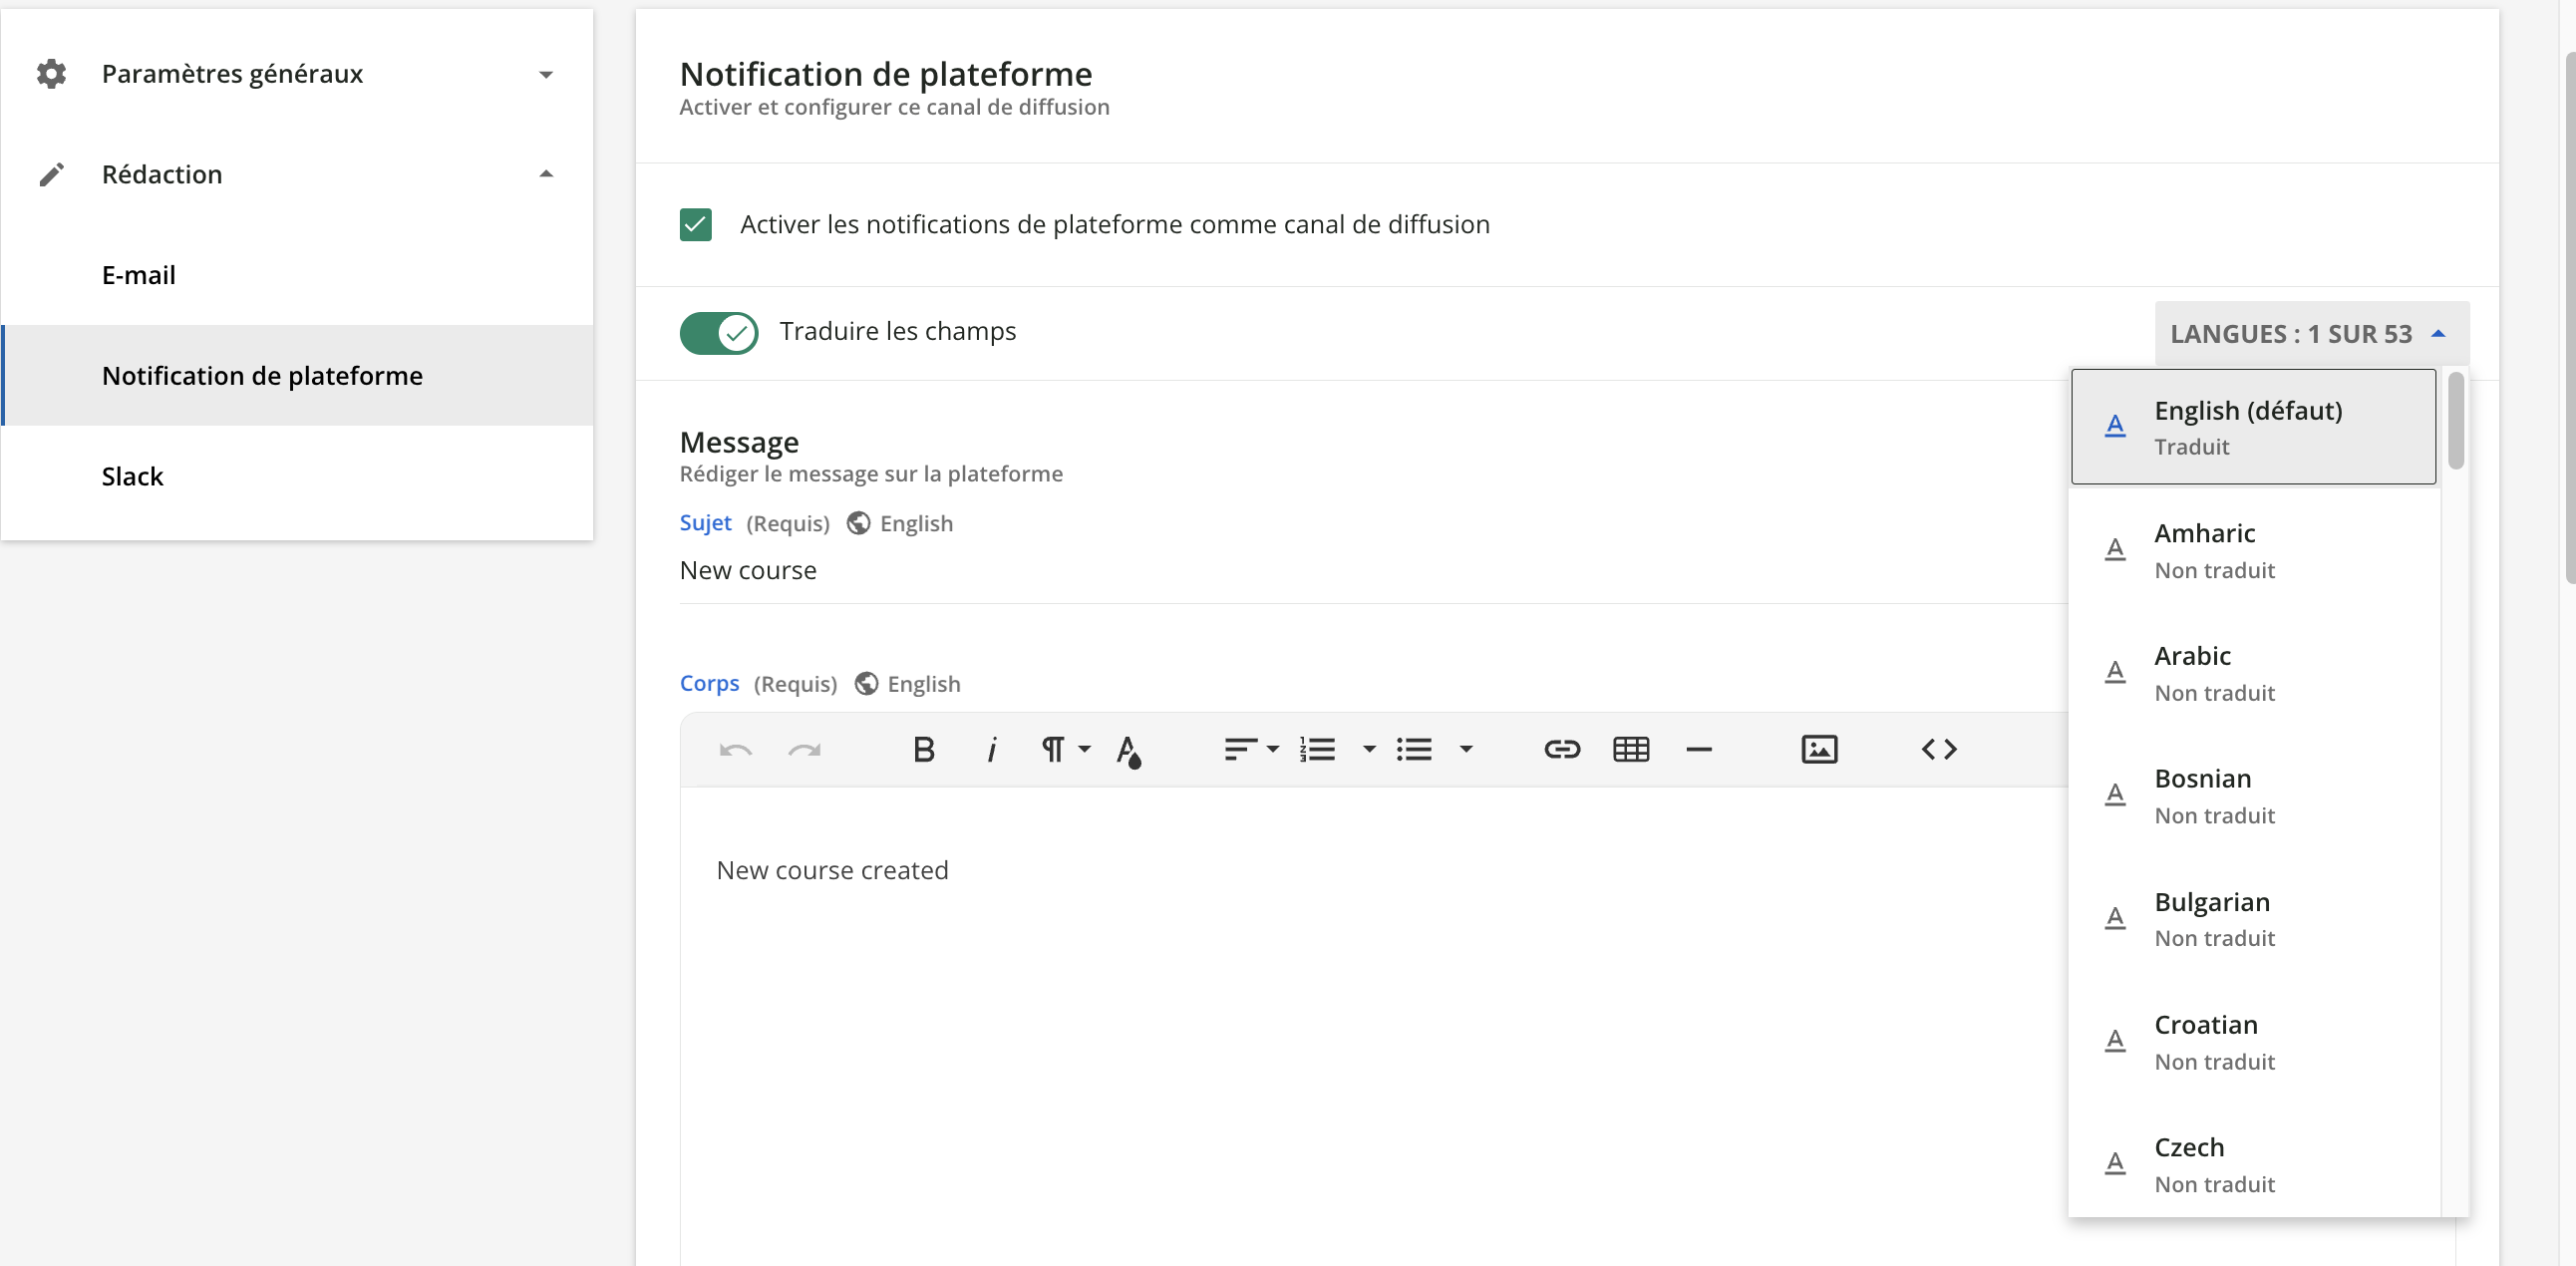Insert an image into the body

1819,749
